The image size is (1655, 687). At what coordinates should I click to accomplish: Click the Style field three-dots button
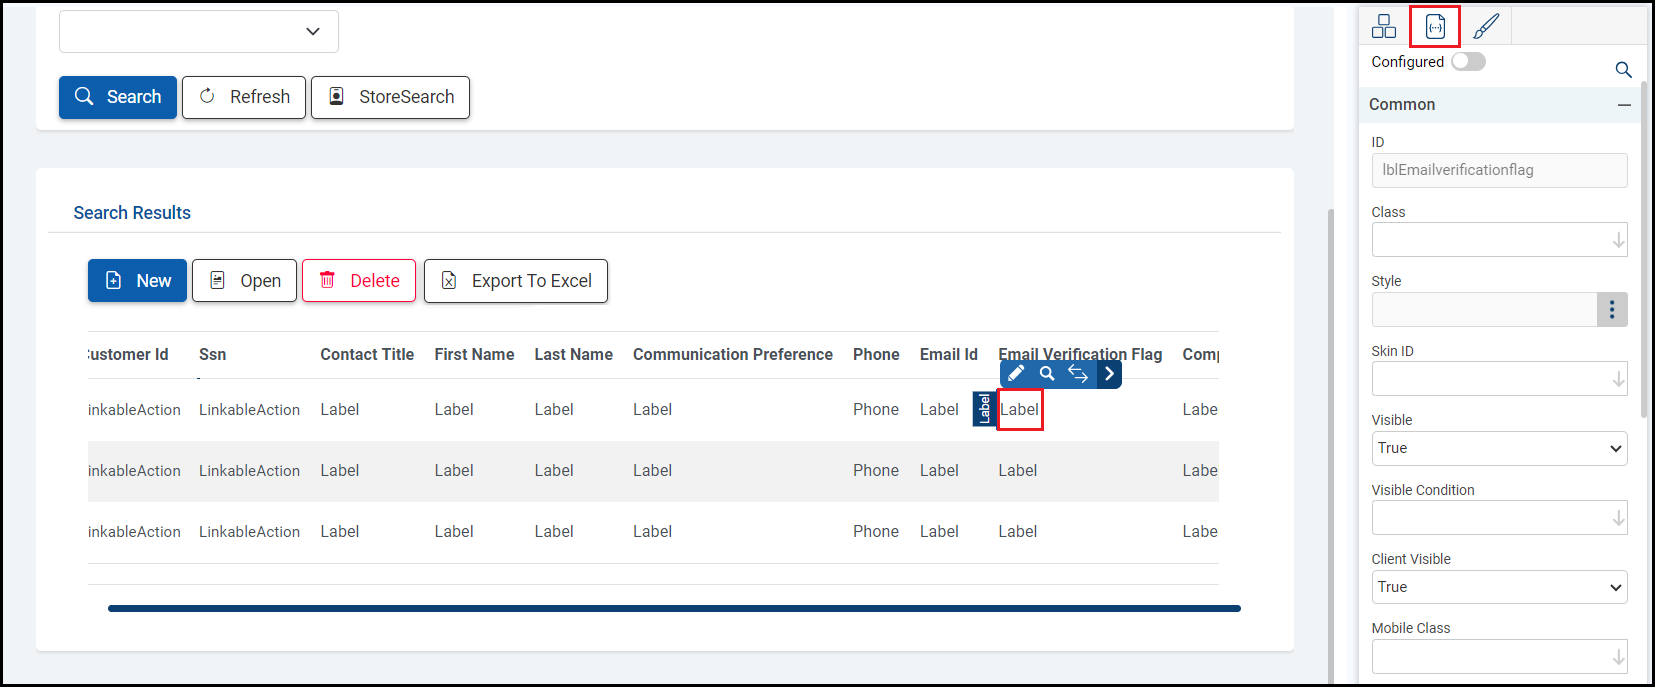tap(1611, 310)
